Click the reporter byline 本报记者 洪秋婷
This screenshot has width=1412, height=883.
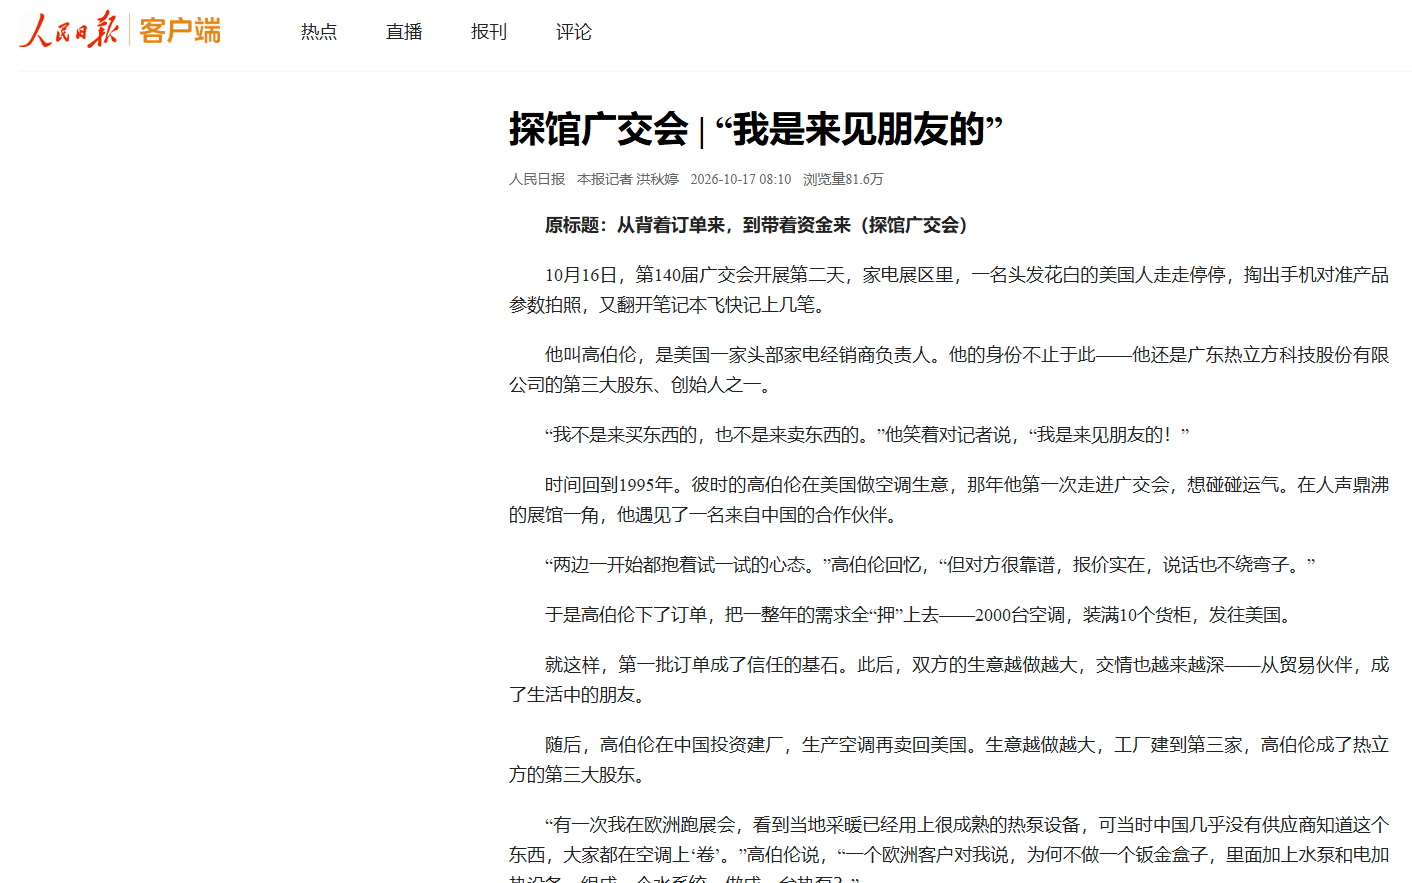click(x=628, y=179)
